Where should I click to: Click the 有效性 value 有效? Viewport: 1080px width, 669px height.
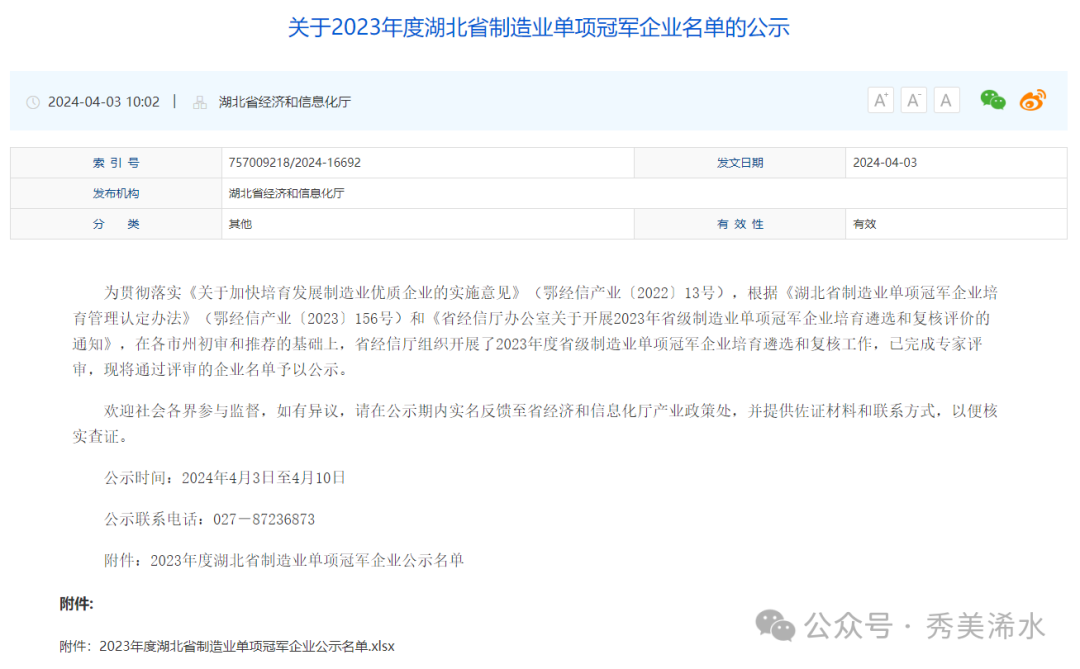[x=864, y=224]
